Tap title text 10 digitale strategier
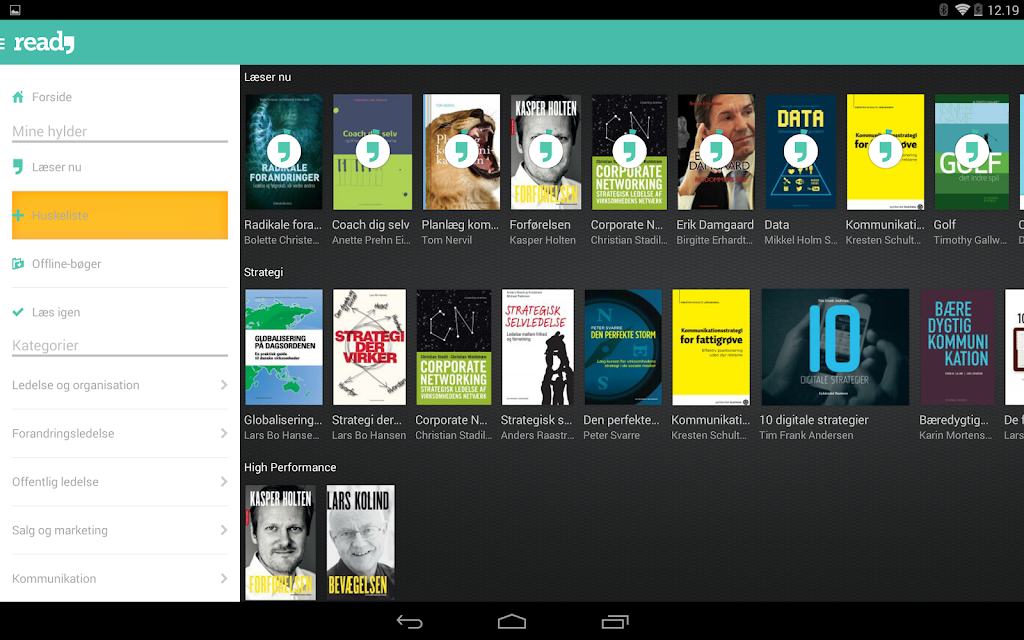The width and height of the screenshot is (1024, 640). click(x=814, y=420)
